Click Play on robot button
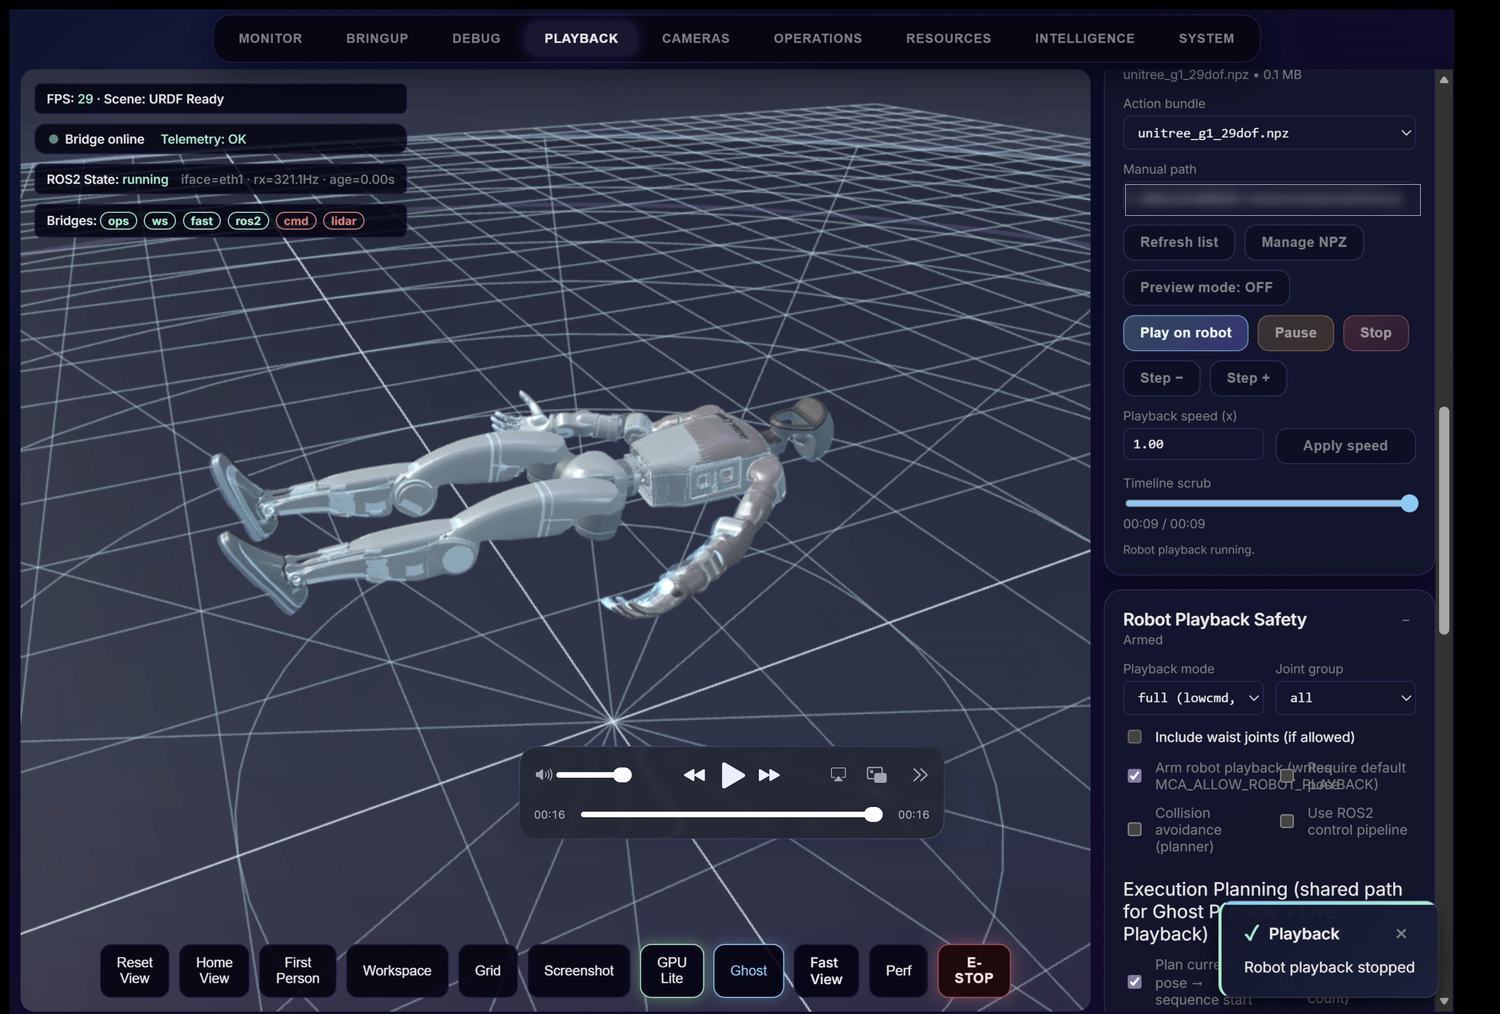The image size is (1500, 1014). click(x=1186, y=333)
